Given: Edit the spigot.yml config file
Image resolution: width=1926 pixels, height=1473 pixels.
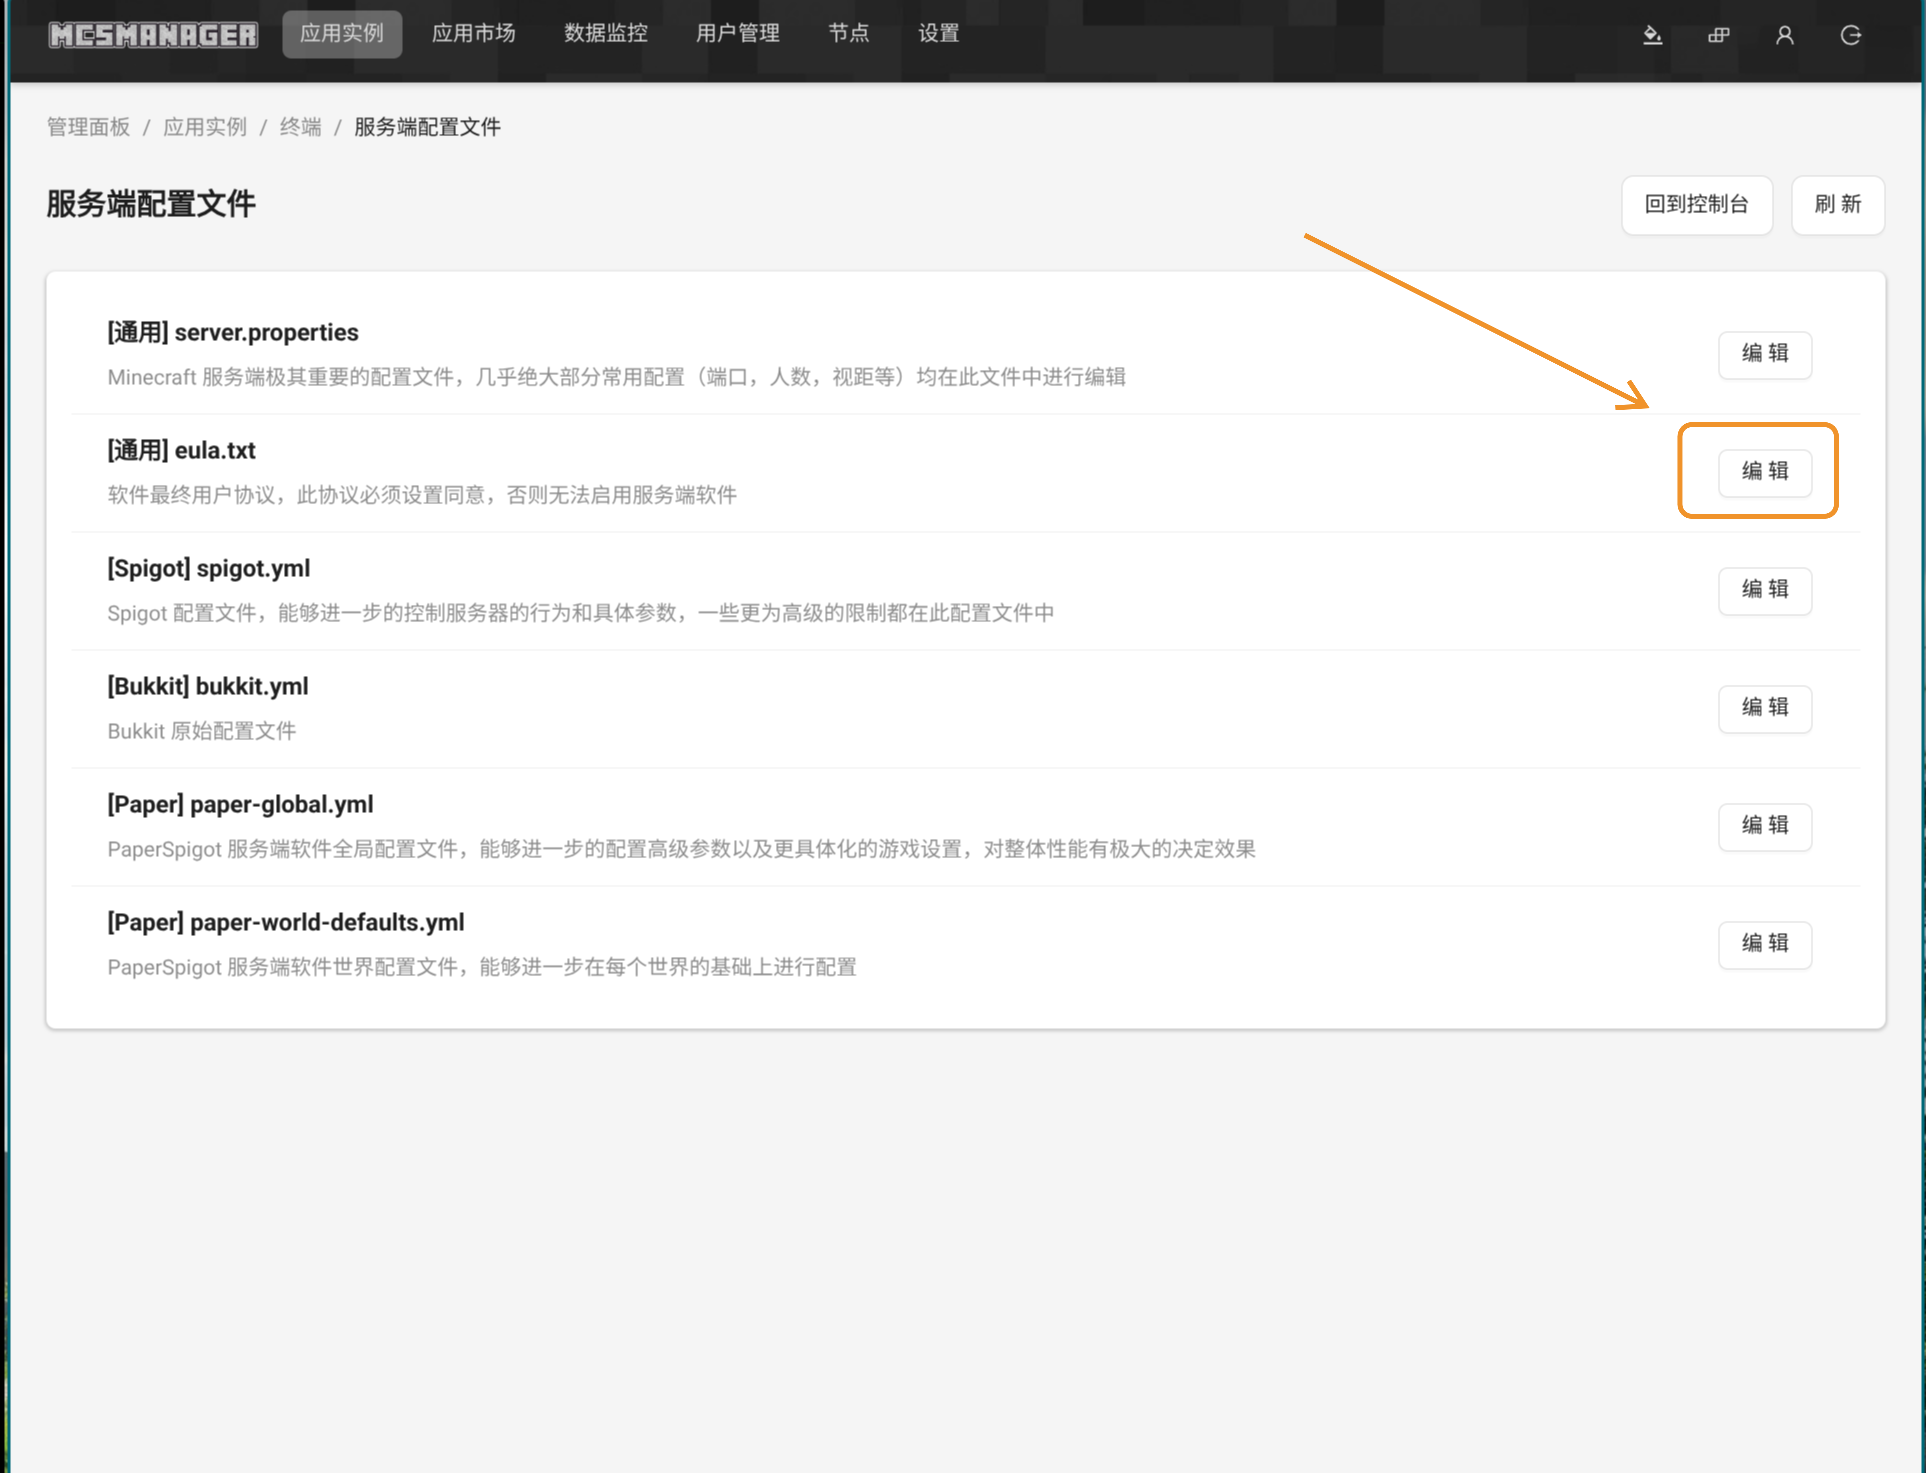Looking at the screenshot, I should click(x=1765, y=590).
